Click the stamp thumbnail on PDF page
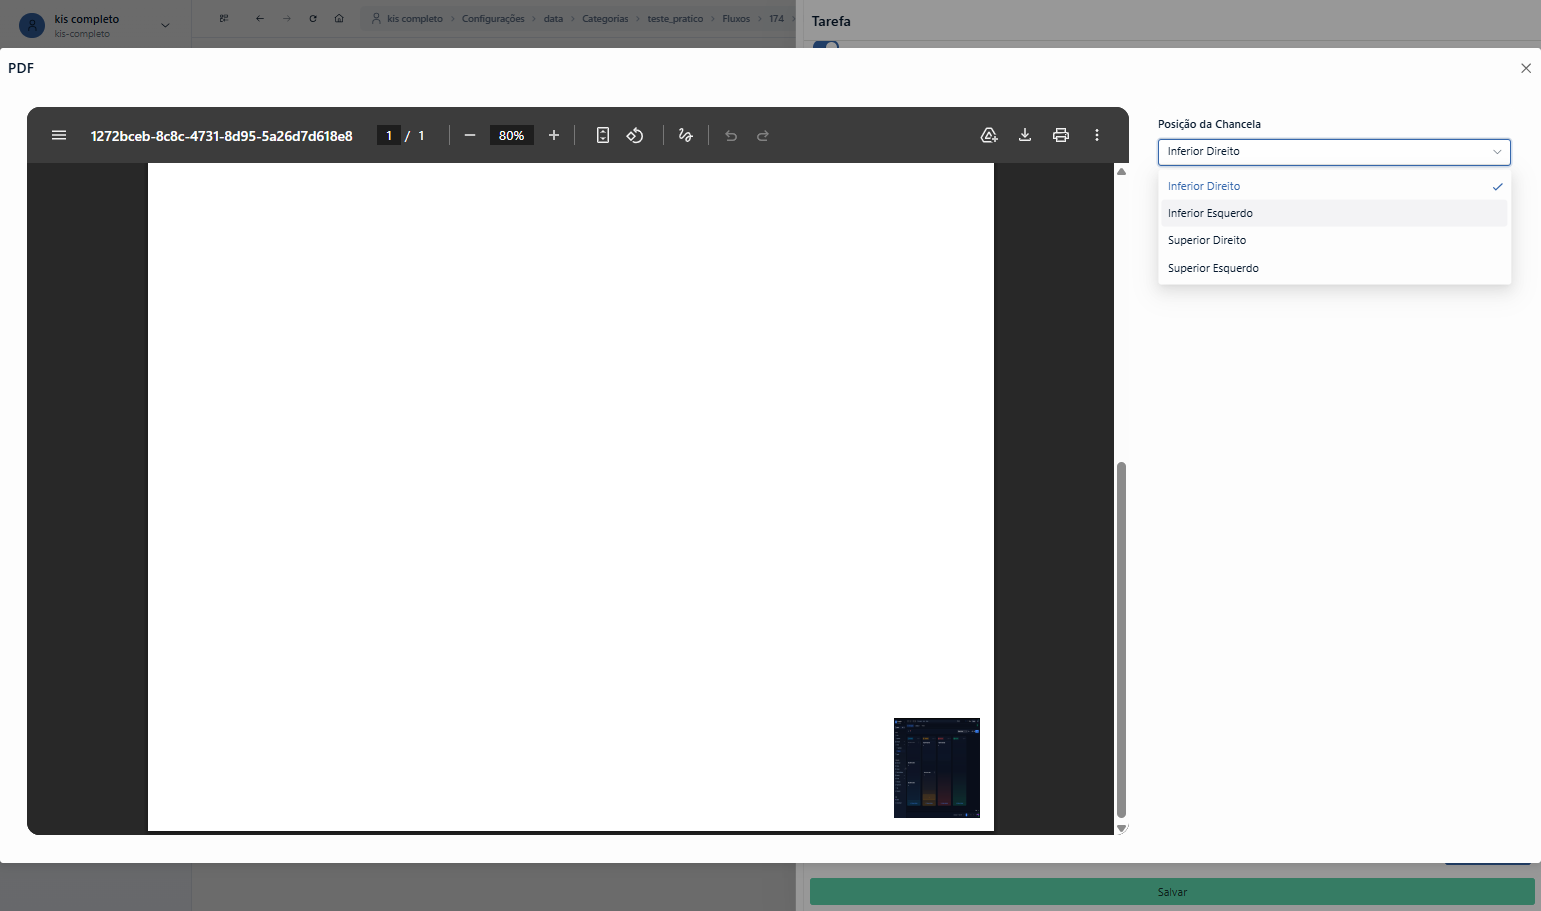Viewport: 1541px width, 911px height. 937,768
